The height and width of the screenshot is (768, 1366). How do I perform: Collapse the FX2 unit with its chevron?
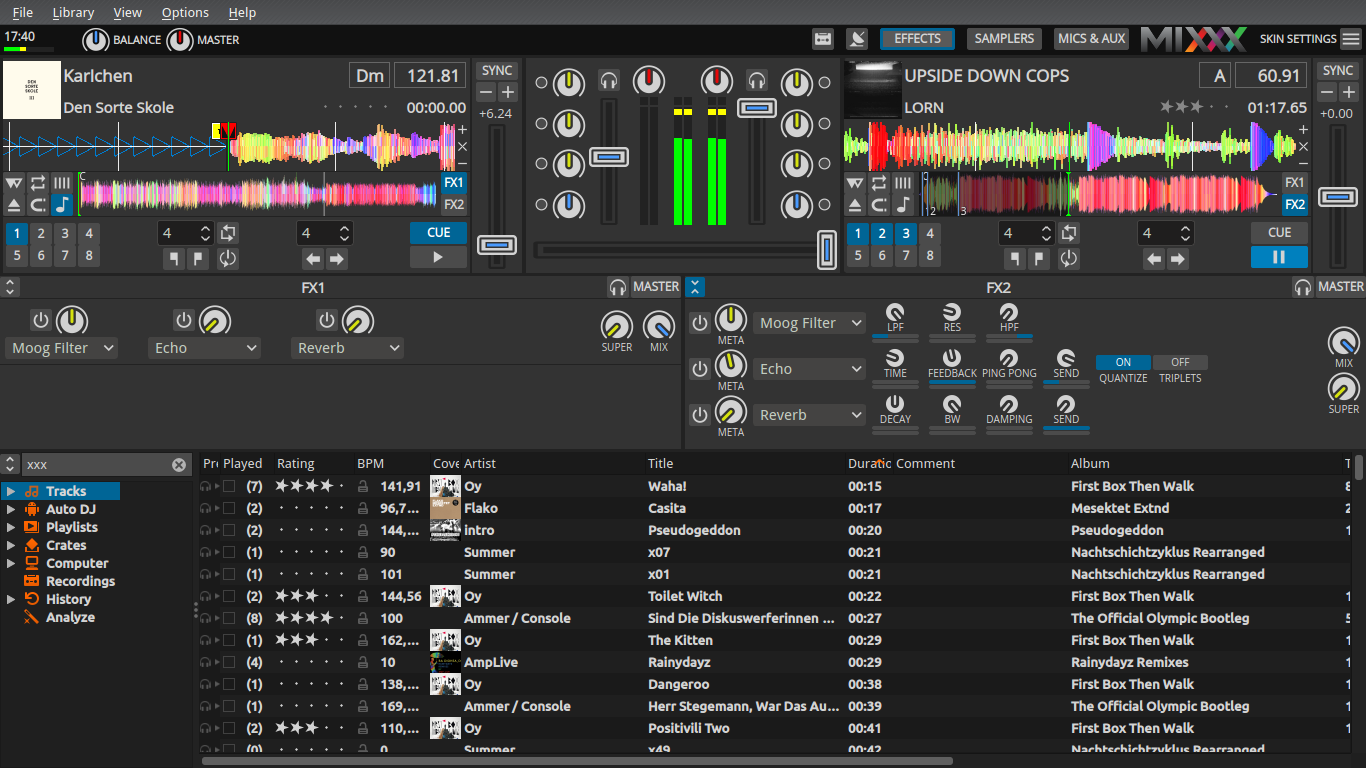tap(695, 287)
